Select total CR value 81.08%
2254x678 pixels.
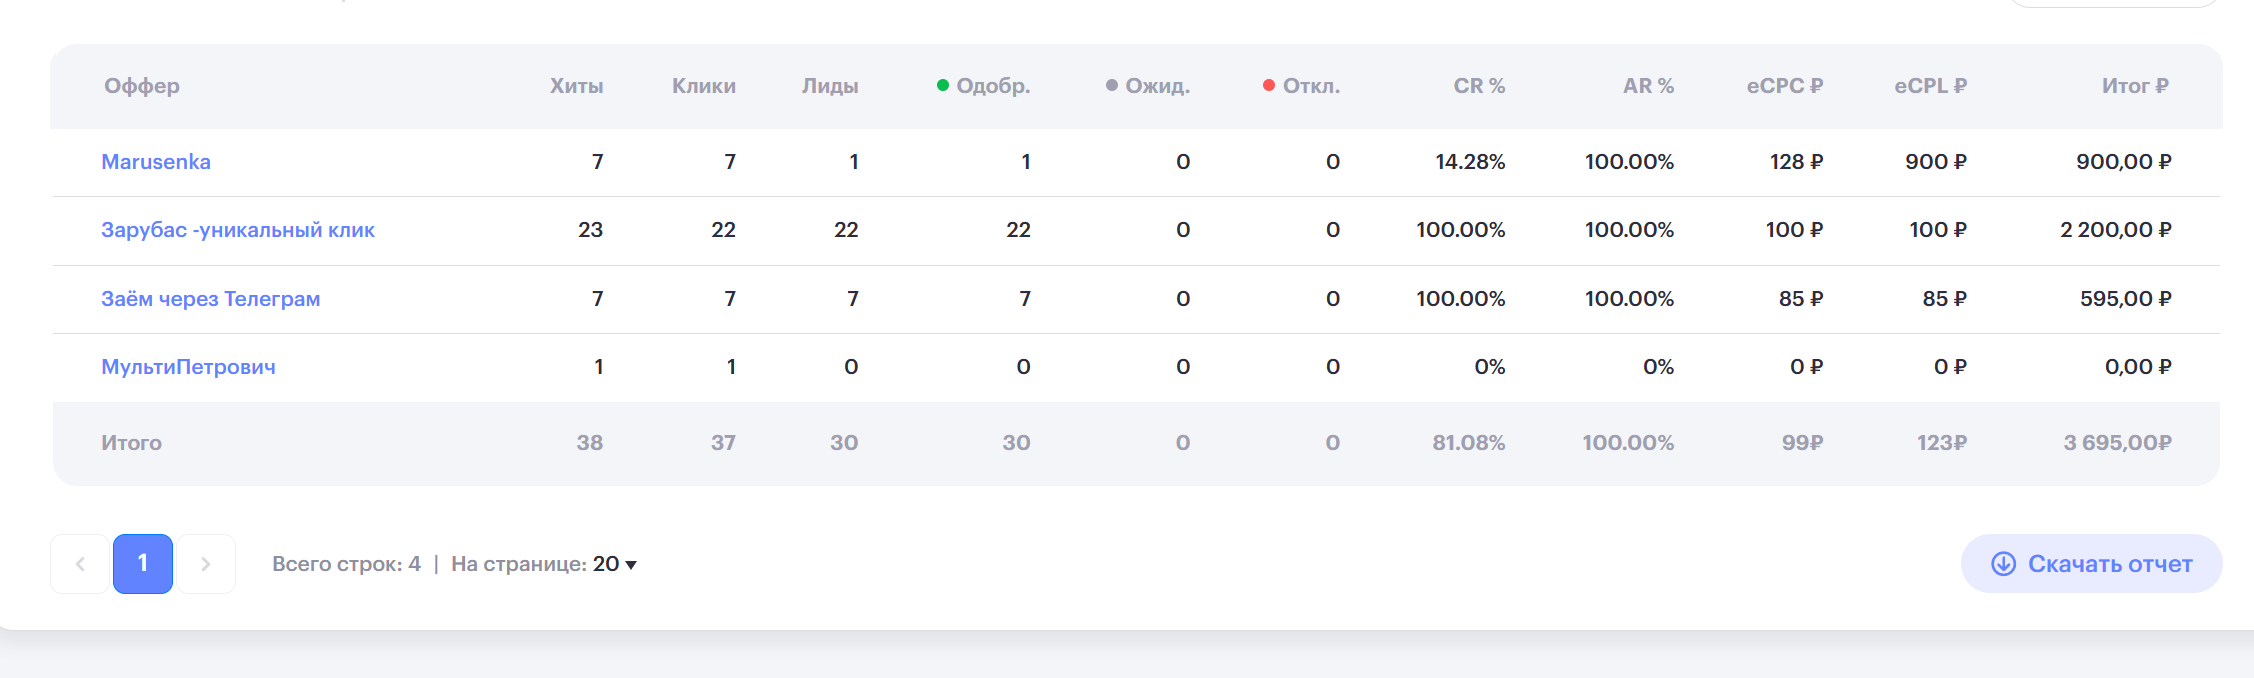pyautogui.click(x=1469, y=443)
